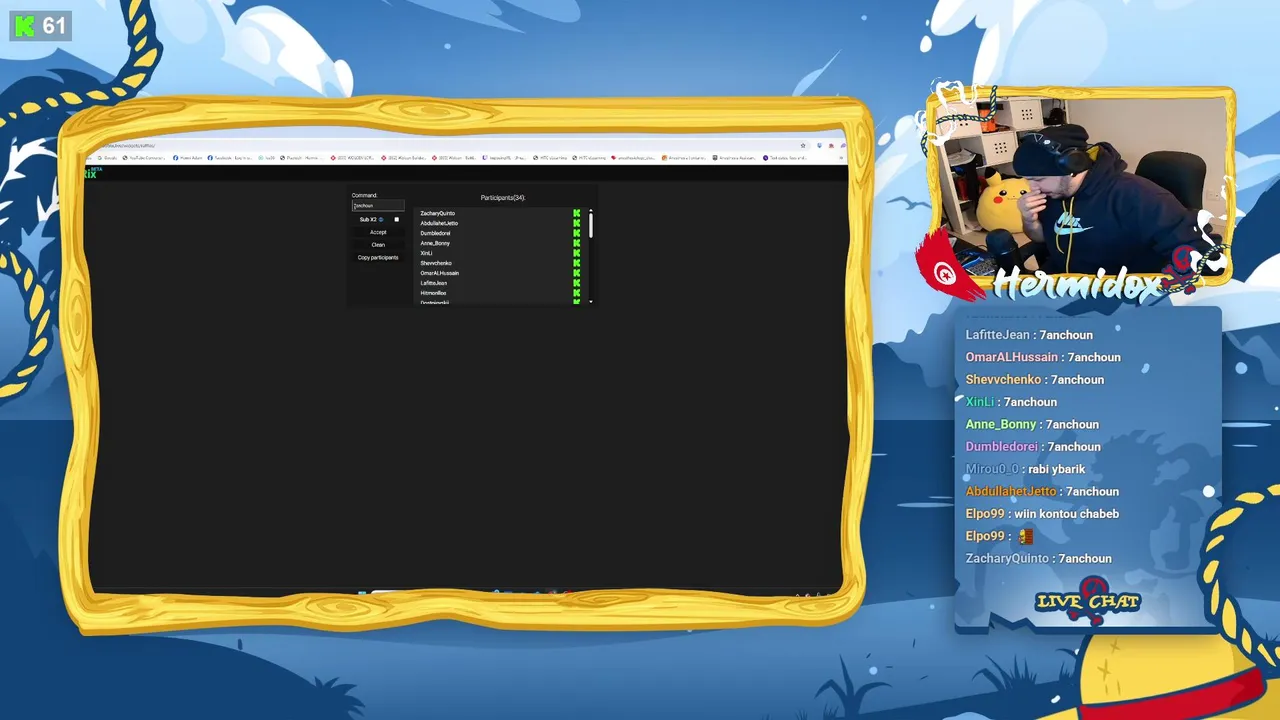
Task: Click scroll-up arrow of participants list
Action: coord(591,210)
